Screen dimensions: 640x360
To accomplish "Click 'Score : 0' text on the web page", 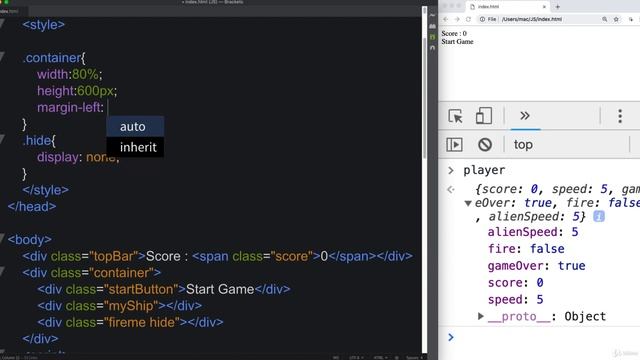I will pyautogui.click(x=454, y=33).
